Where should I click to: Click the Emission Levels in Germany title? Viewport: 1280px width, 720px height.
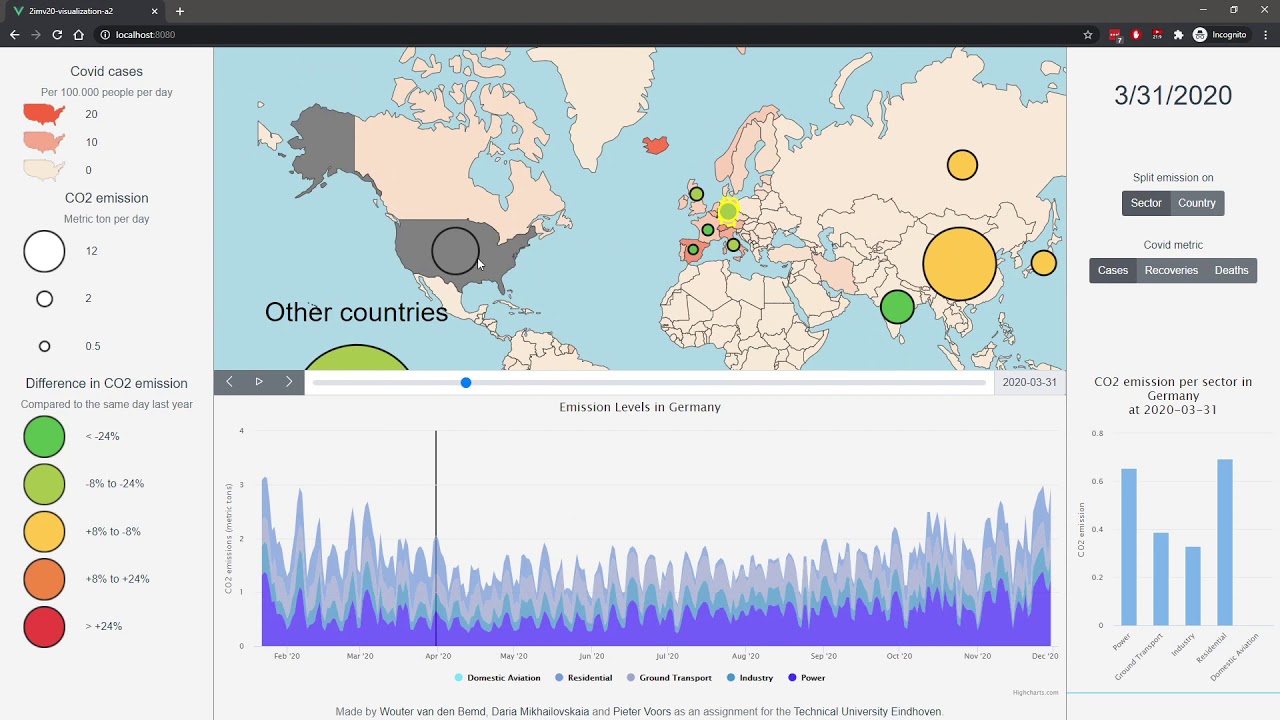pyautogui.click(x=640, y=407)
